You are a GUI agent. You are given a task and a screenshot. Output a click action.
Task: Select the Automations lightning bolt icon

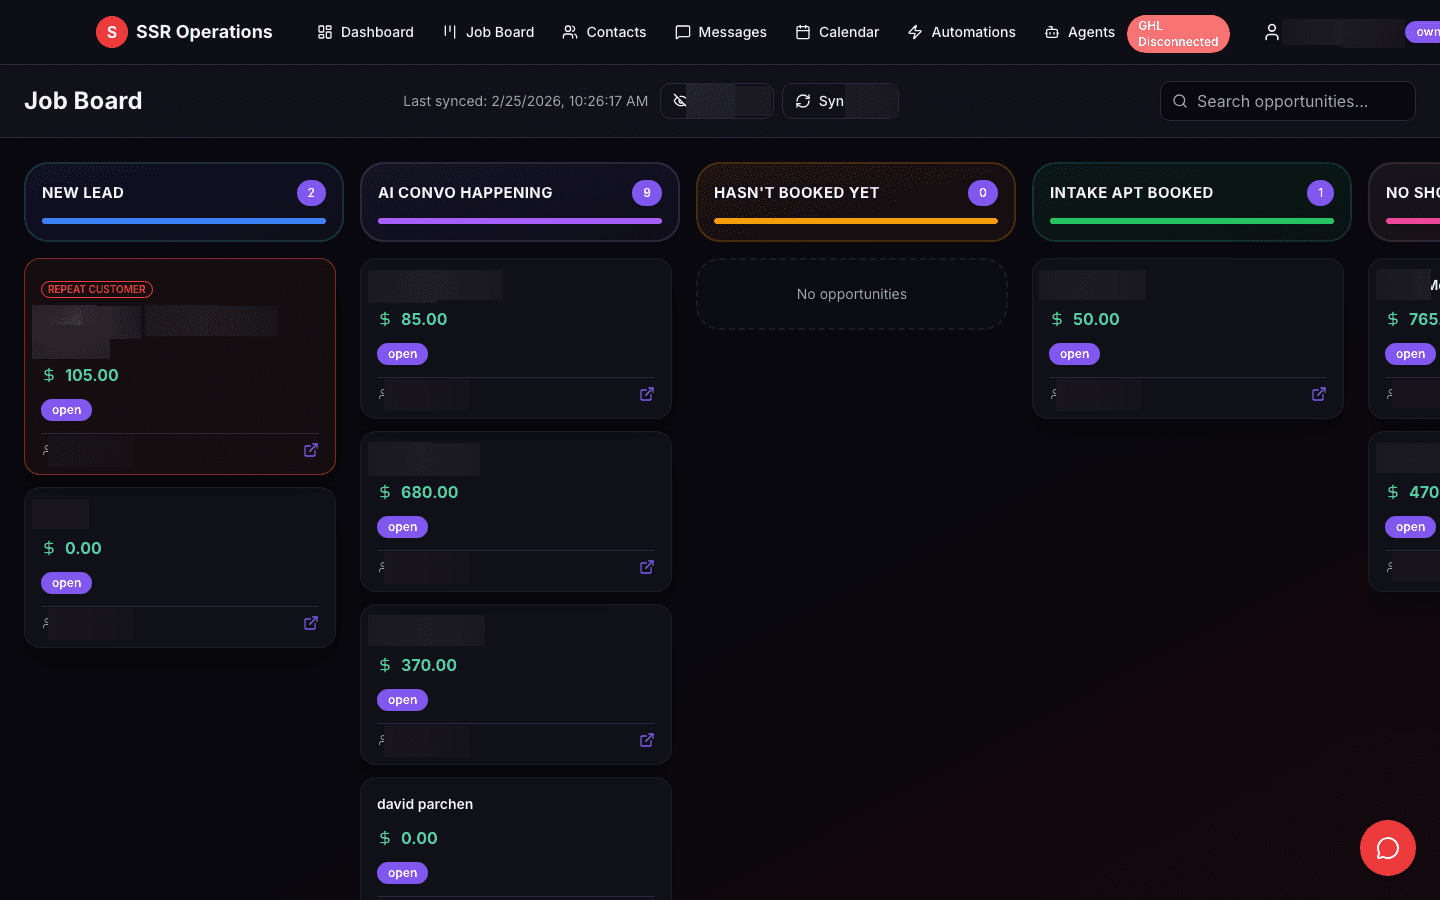click(x=915, y=31)
